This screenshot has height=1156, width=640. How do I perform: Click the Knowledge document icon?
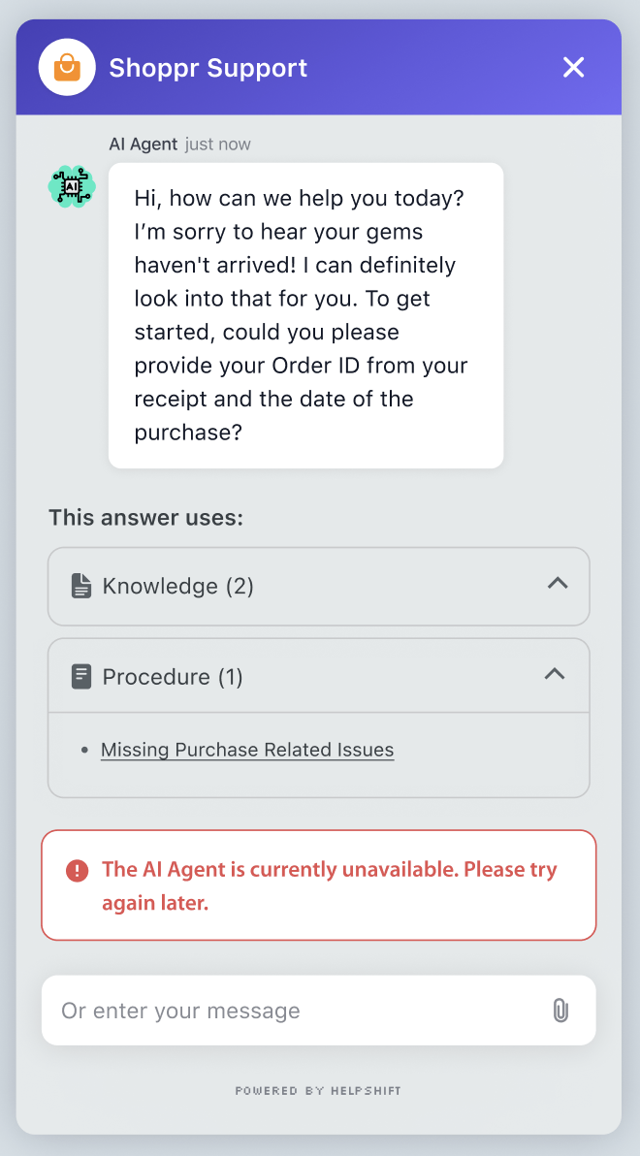[x=81, y=586]
